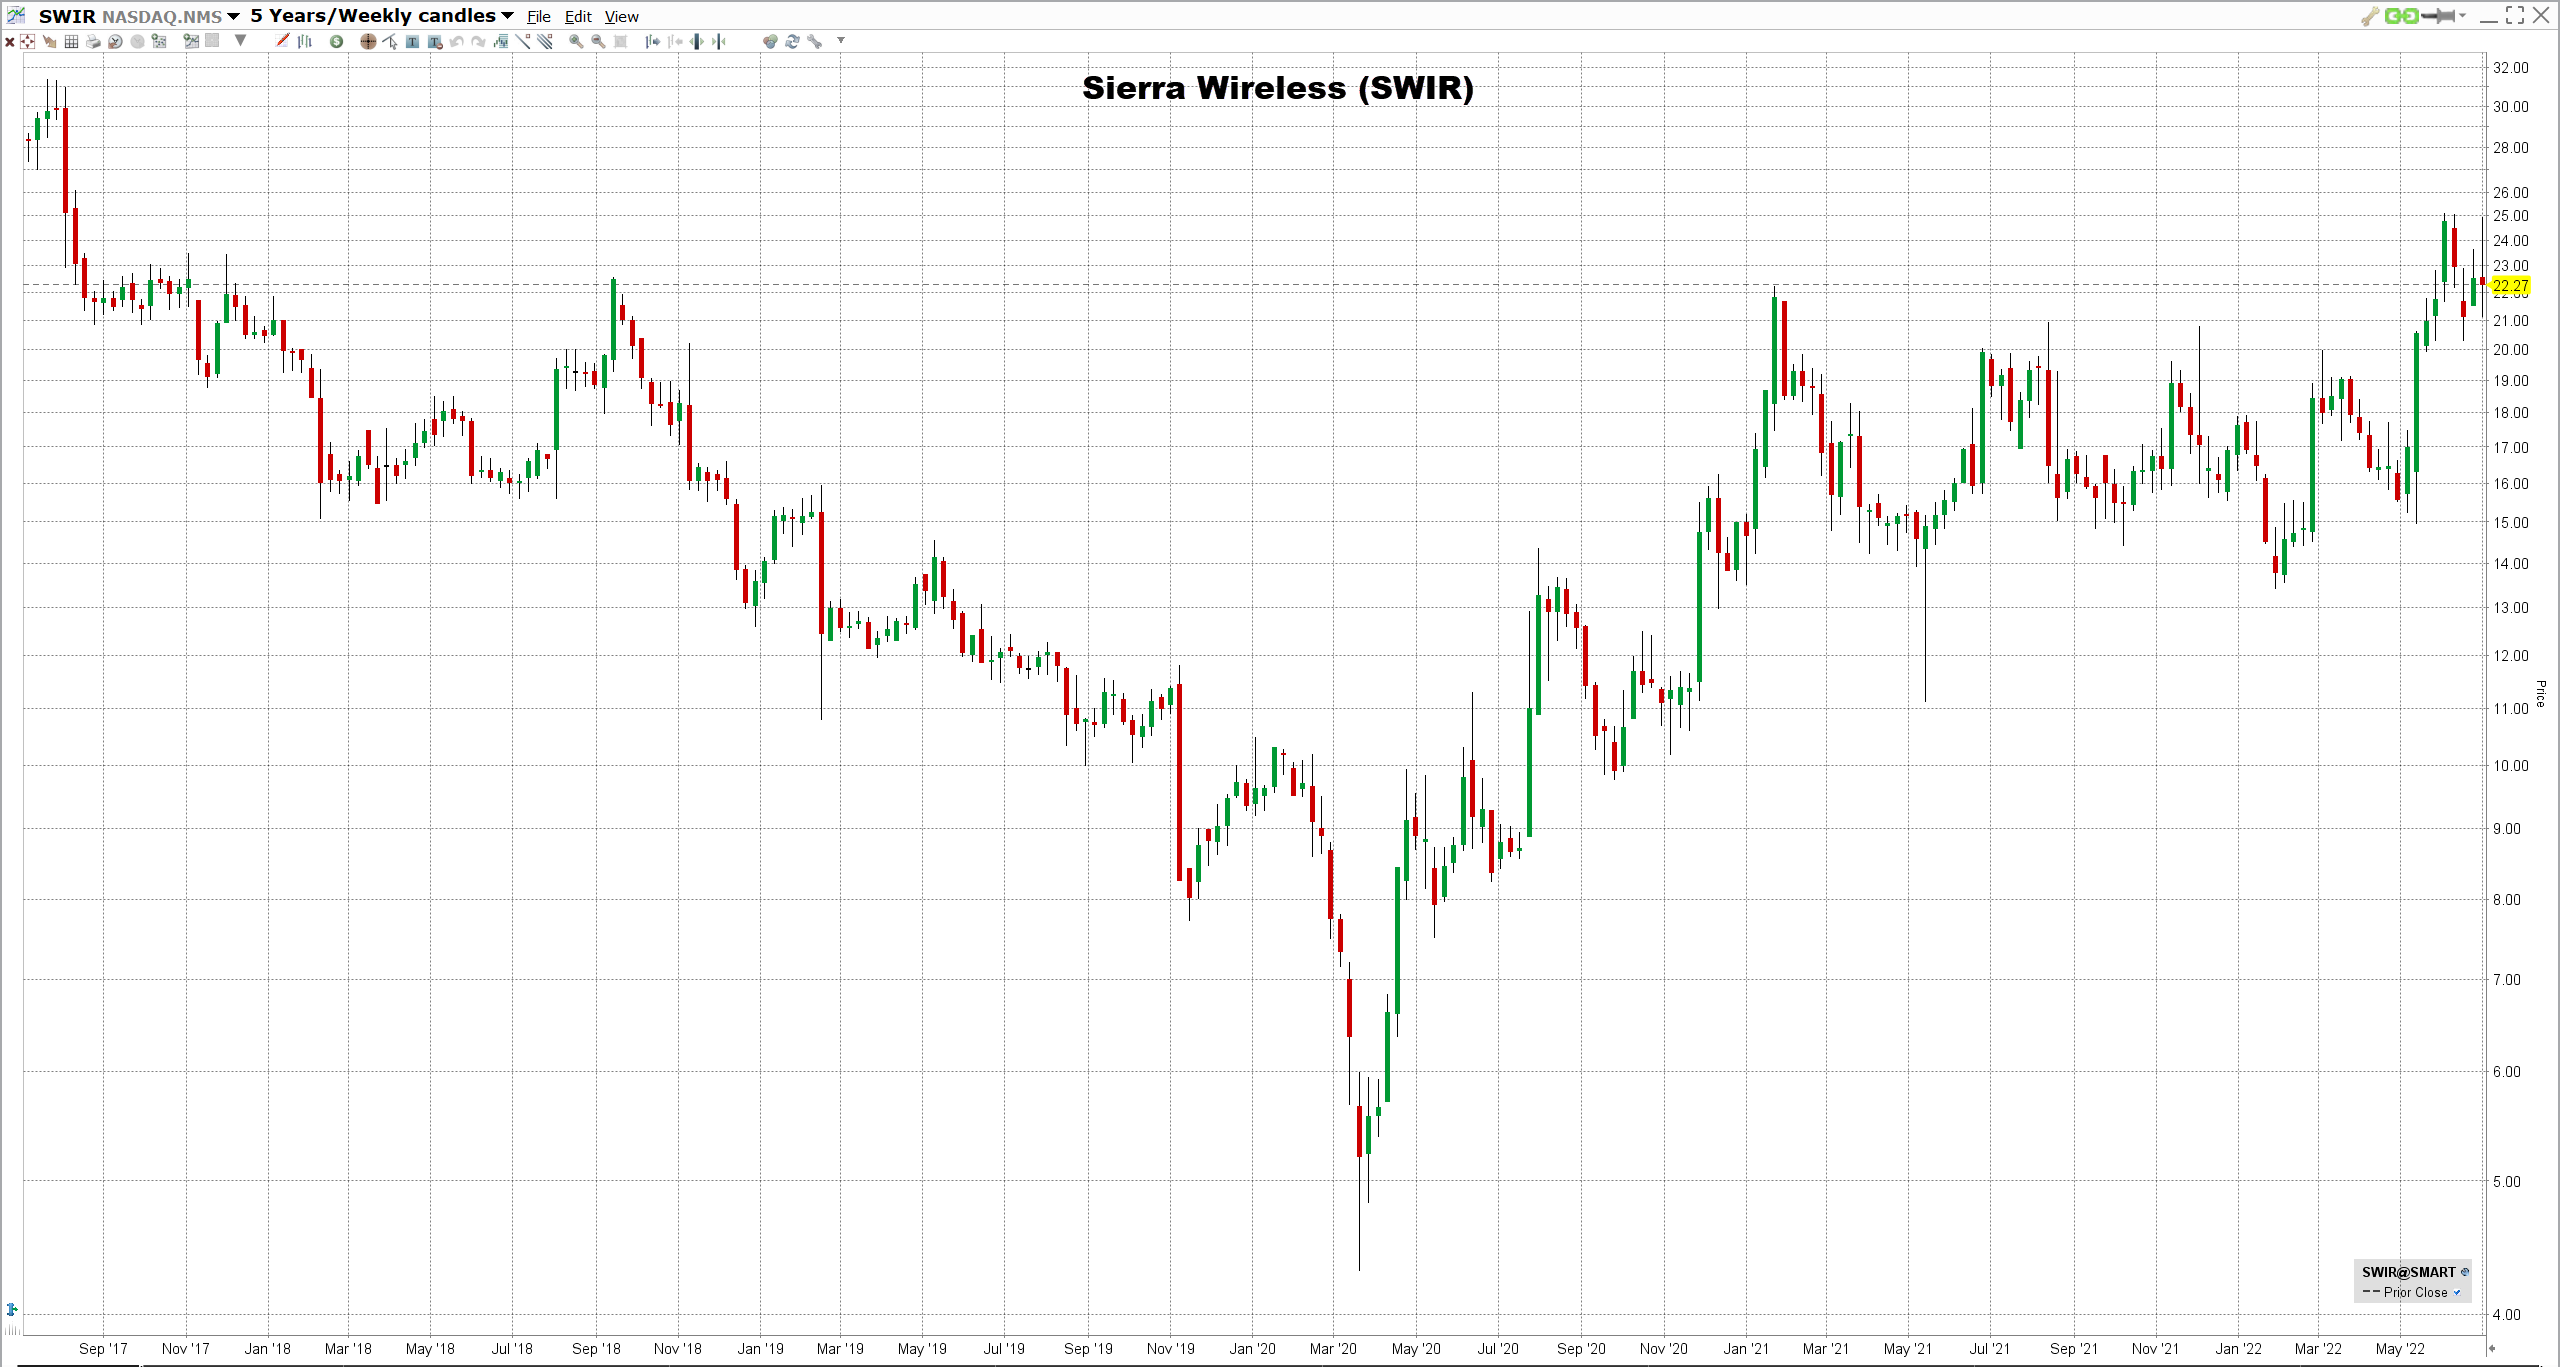Toggle the Prior Close checkbox in legend
Image resolution: width=2560 pixels, height=1367 pixels.
pos(2457,1292)
